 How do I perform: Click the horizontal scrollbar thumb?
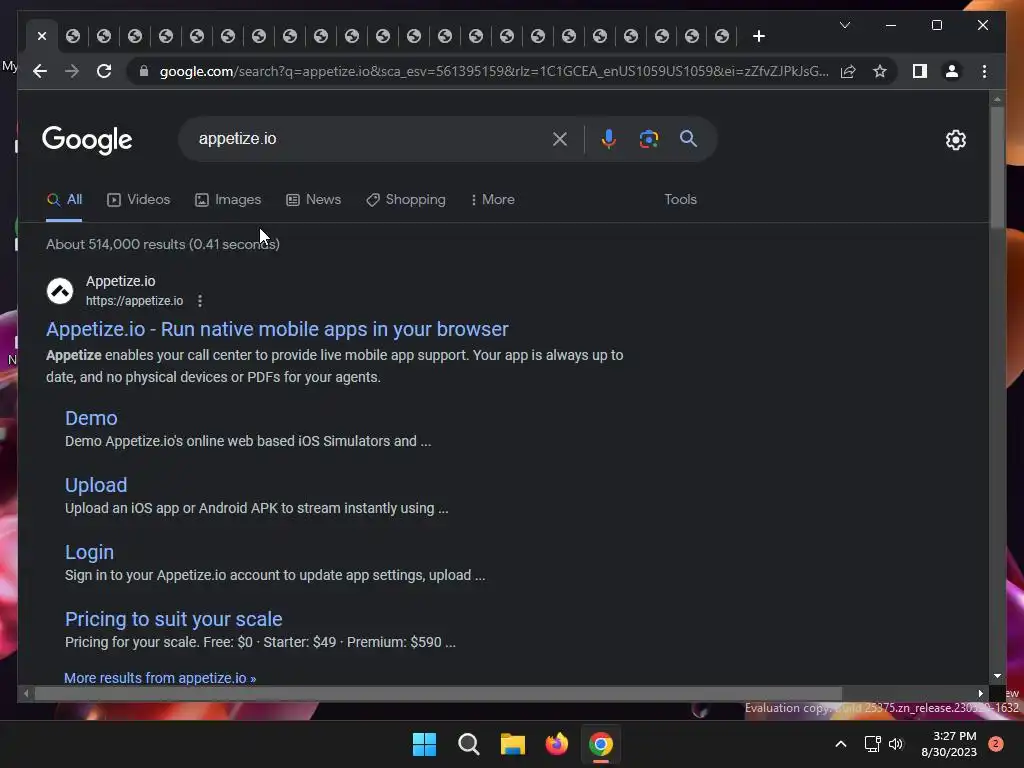tap(438, 694)
